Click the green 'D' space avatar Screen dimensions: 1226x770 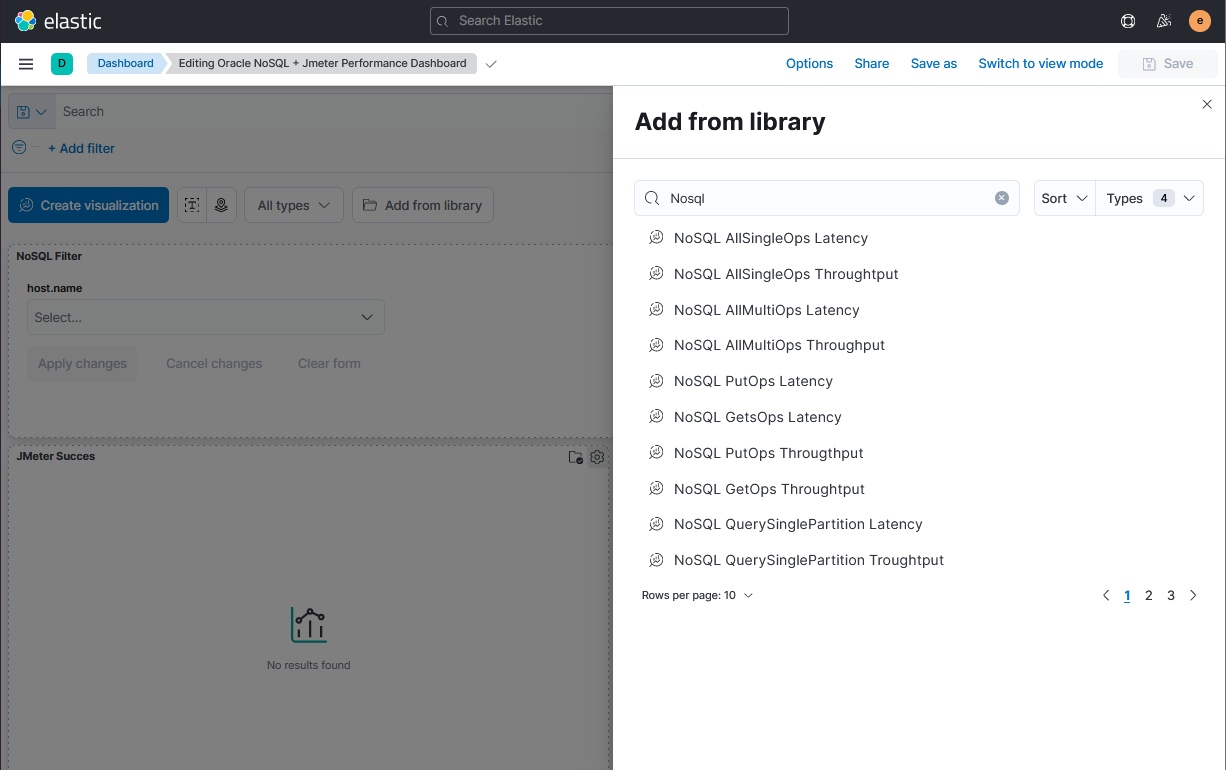pos(62,64)
